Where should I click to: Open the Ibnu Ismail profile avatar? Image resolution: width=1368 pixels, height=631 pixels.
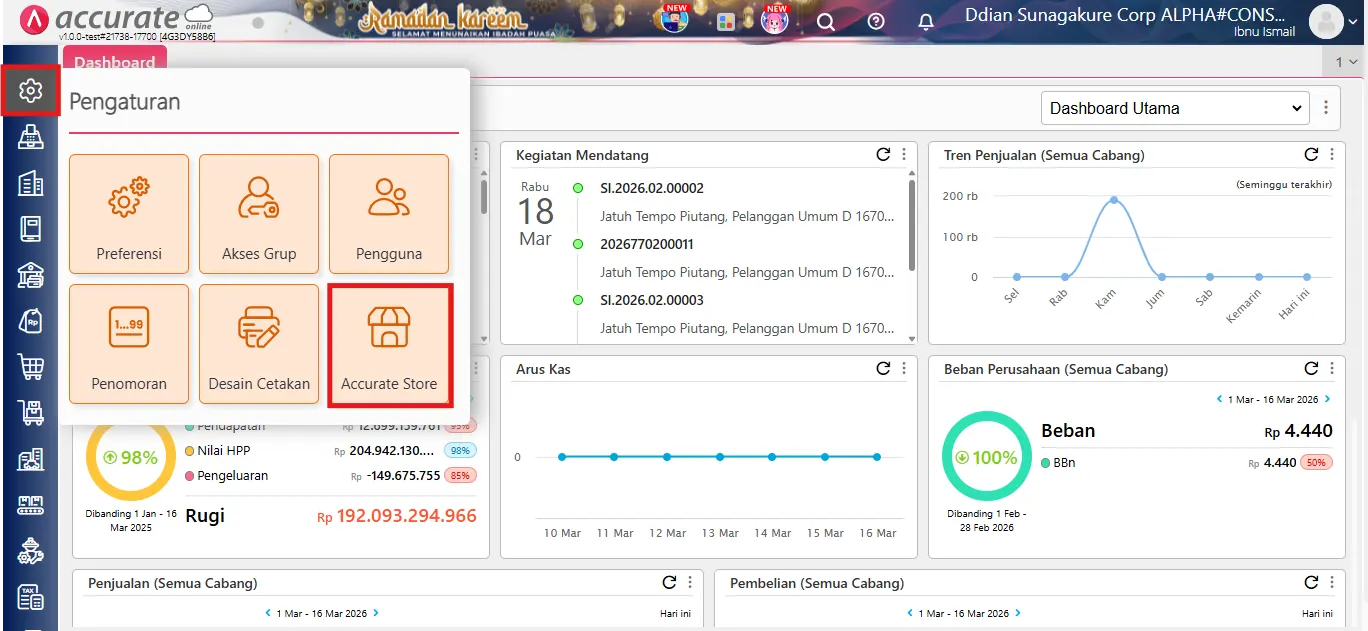pos(1327,20)
